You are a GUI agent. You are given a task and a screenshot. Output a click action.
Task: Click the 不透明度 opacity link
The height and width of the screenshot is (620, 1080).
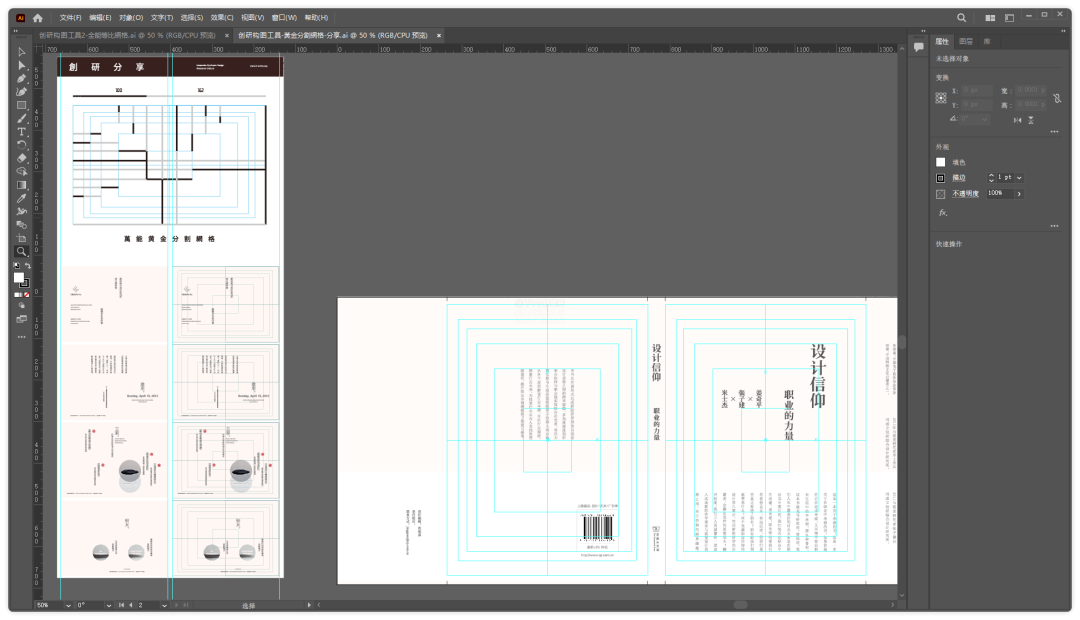click(x=965, y=193)
